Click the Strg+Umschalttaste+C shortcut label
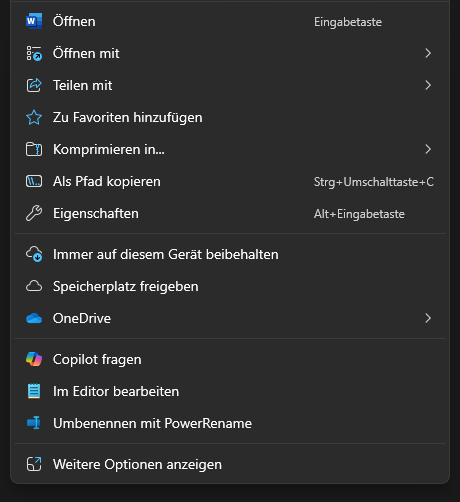The height and width of the screenshot is (502, 460). pyautogui.click(x=374, y=182)
